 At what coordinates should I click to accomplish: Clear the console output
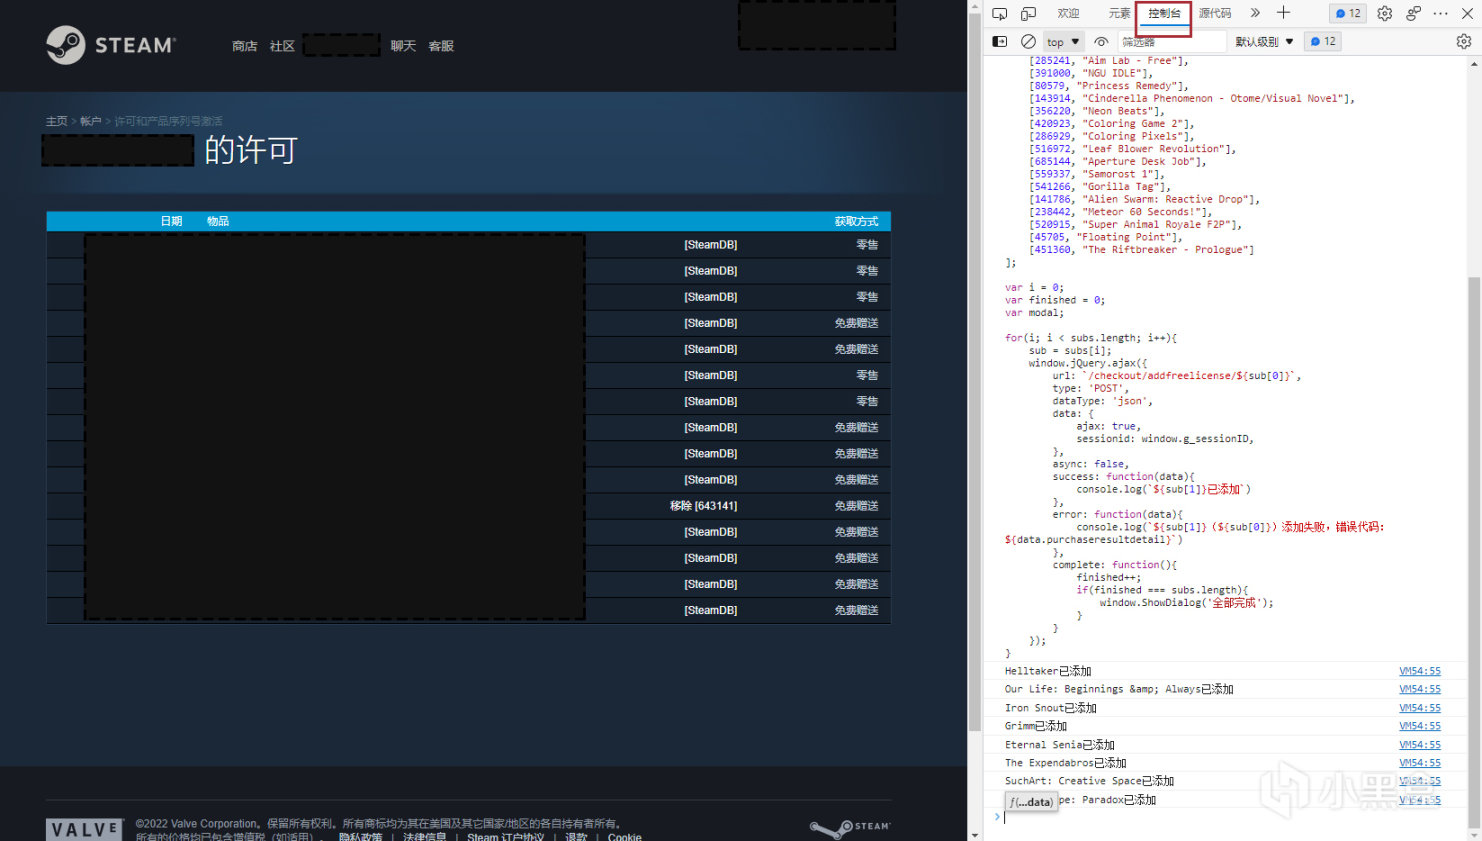coord(1028,41)
